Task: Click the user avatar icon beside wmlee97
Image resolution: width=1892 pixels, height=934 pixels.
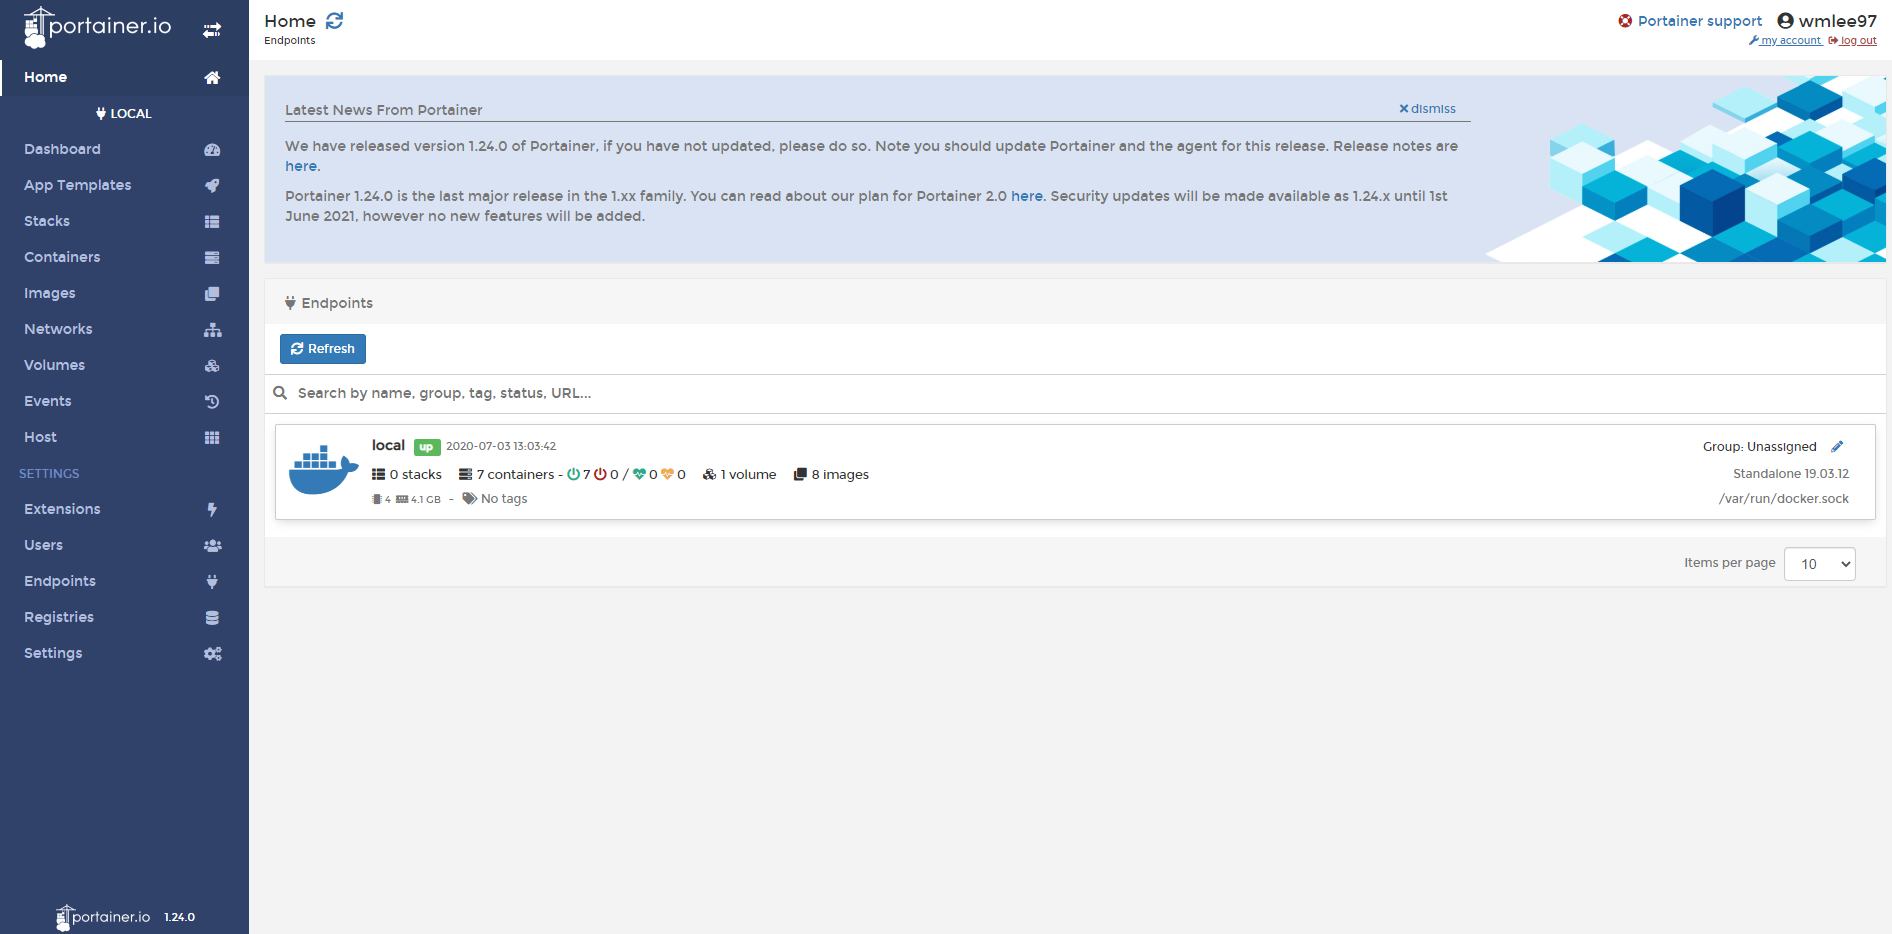Action: pos(1785,20)
